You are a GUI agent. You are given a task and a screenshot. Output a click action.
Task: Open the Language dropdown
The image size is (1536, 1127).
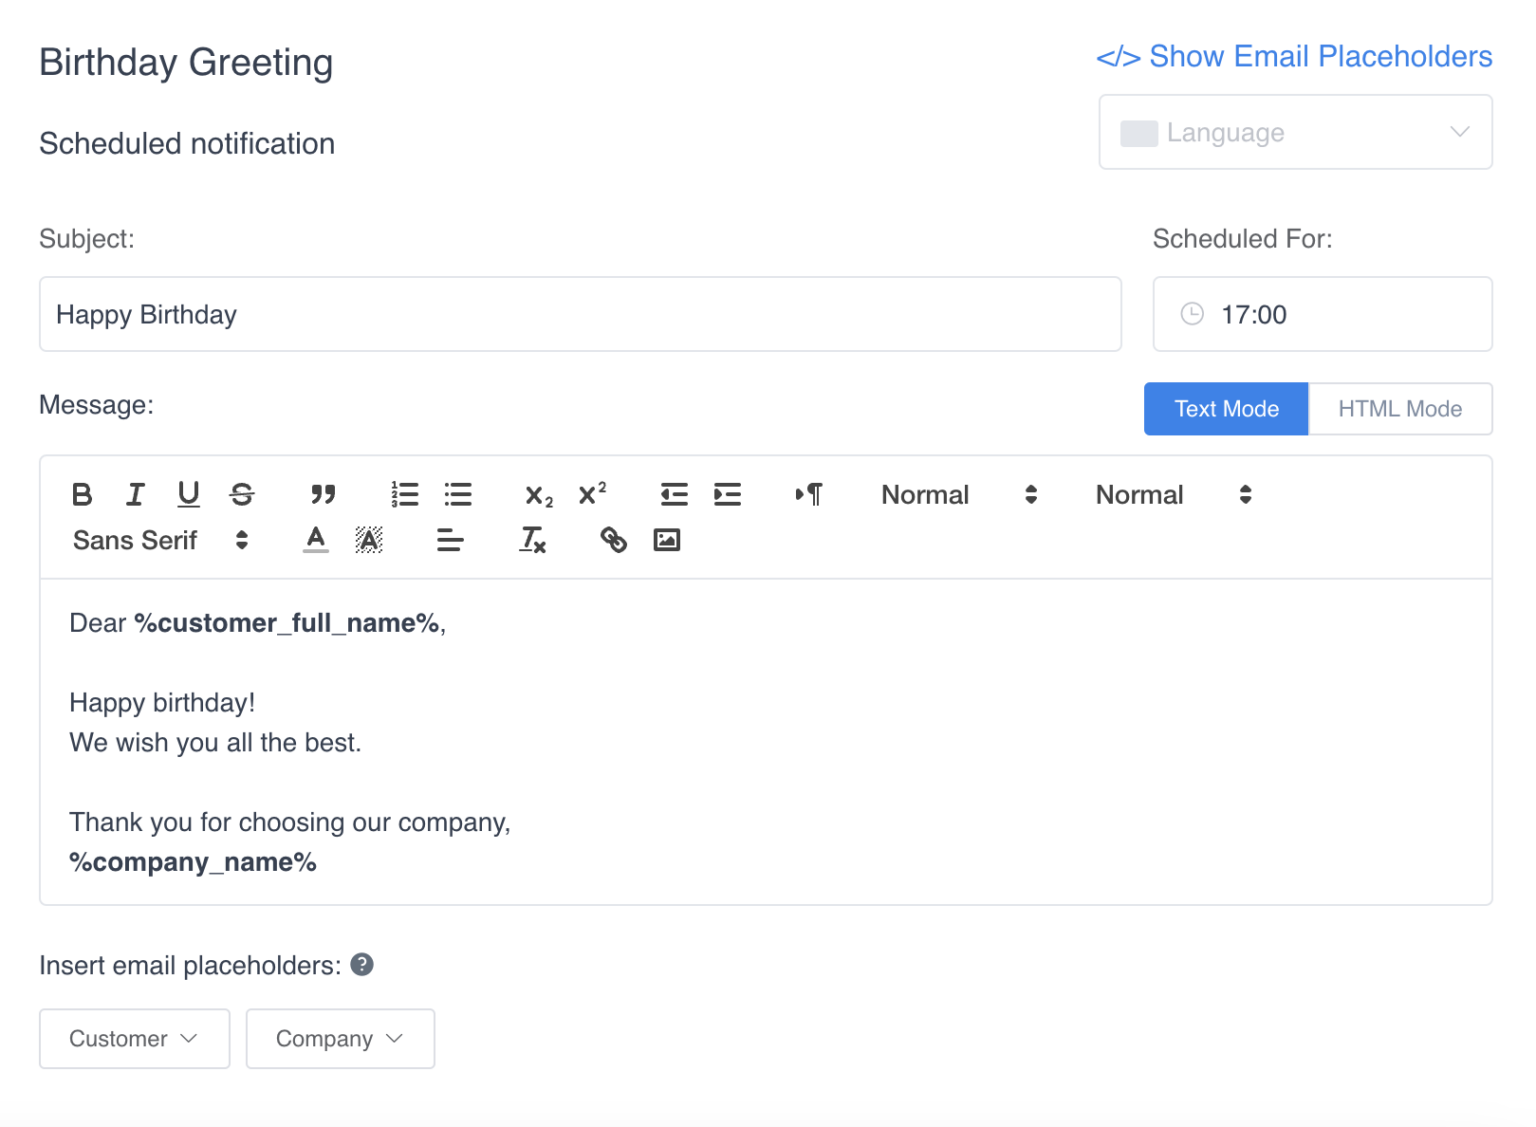click(1295, 132)
